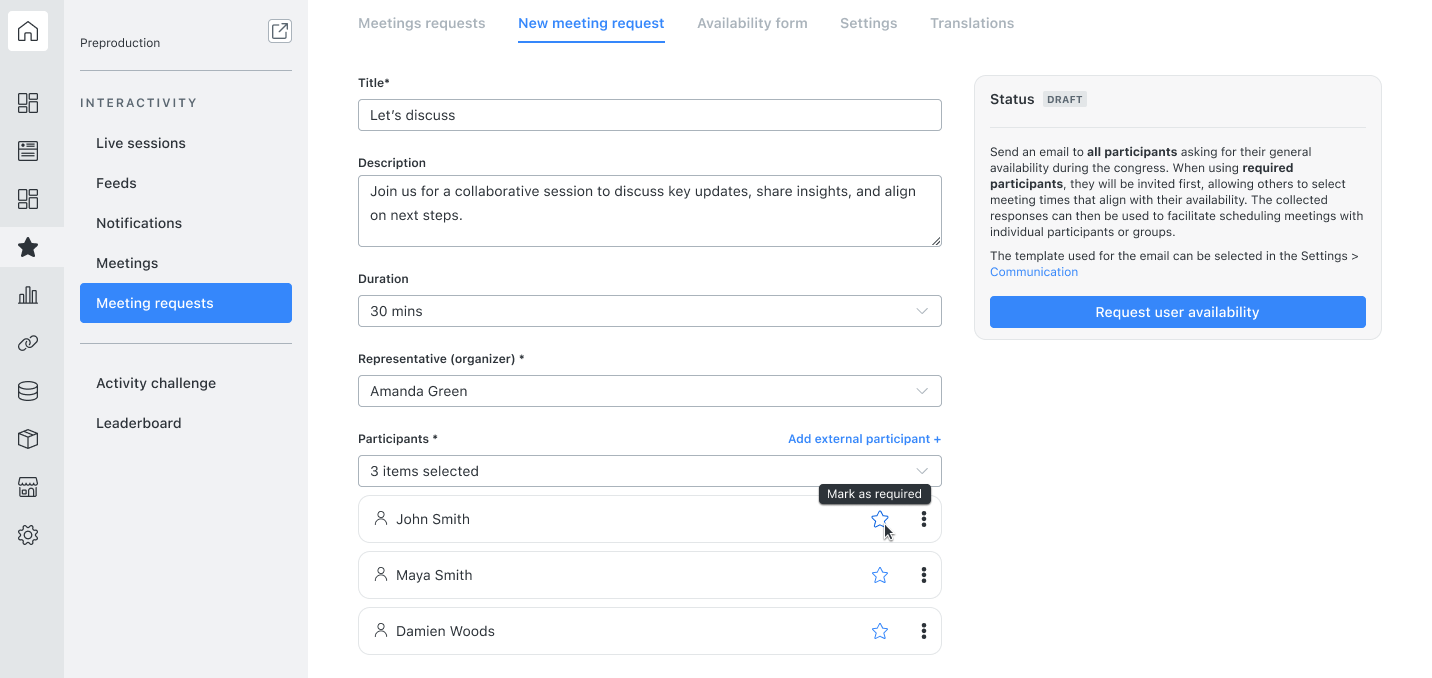Mark Damien Woods as required star
This screenshot has width=1432, height=678.
point(880,631)
